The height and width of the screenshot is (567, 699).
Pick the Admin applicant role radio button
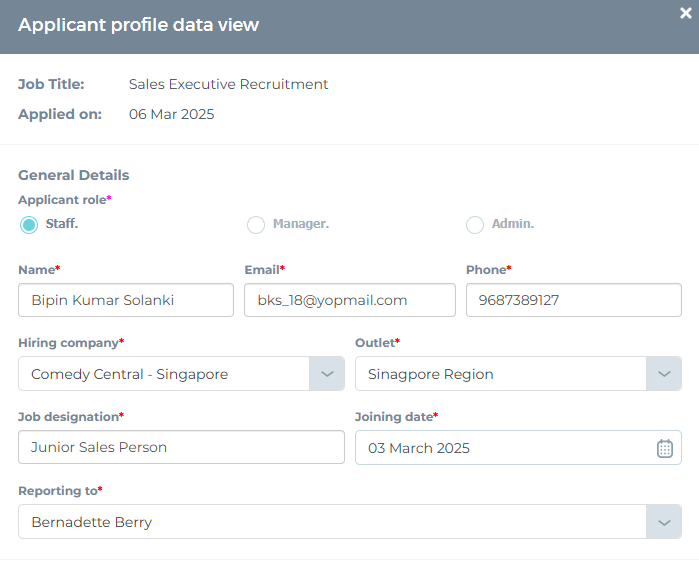pos(475,225)
